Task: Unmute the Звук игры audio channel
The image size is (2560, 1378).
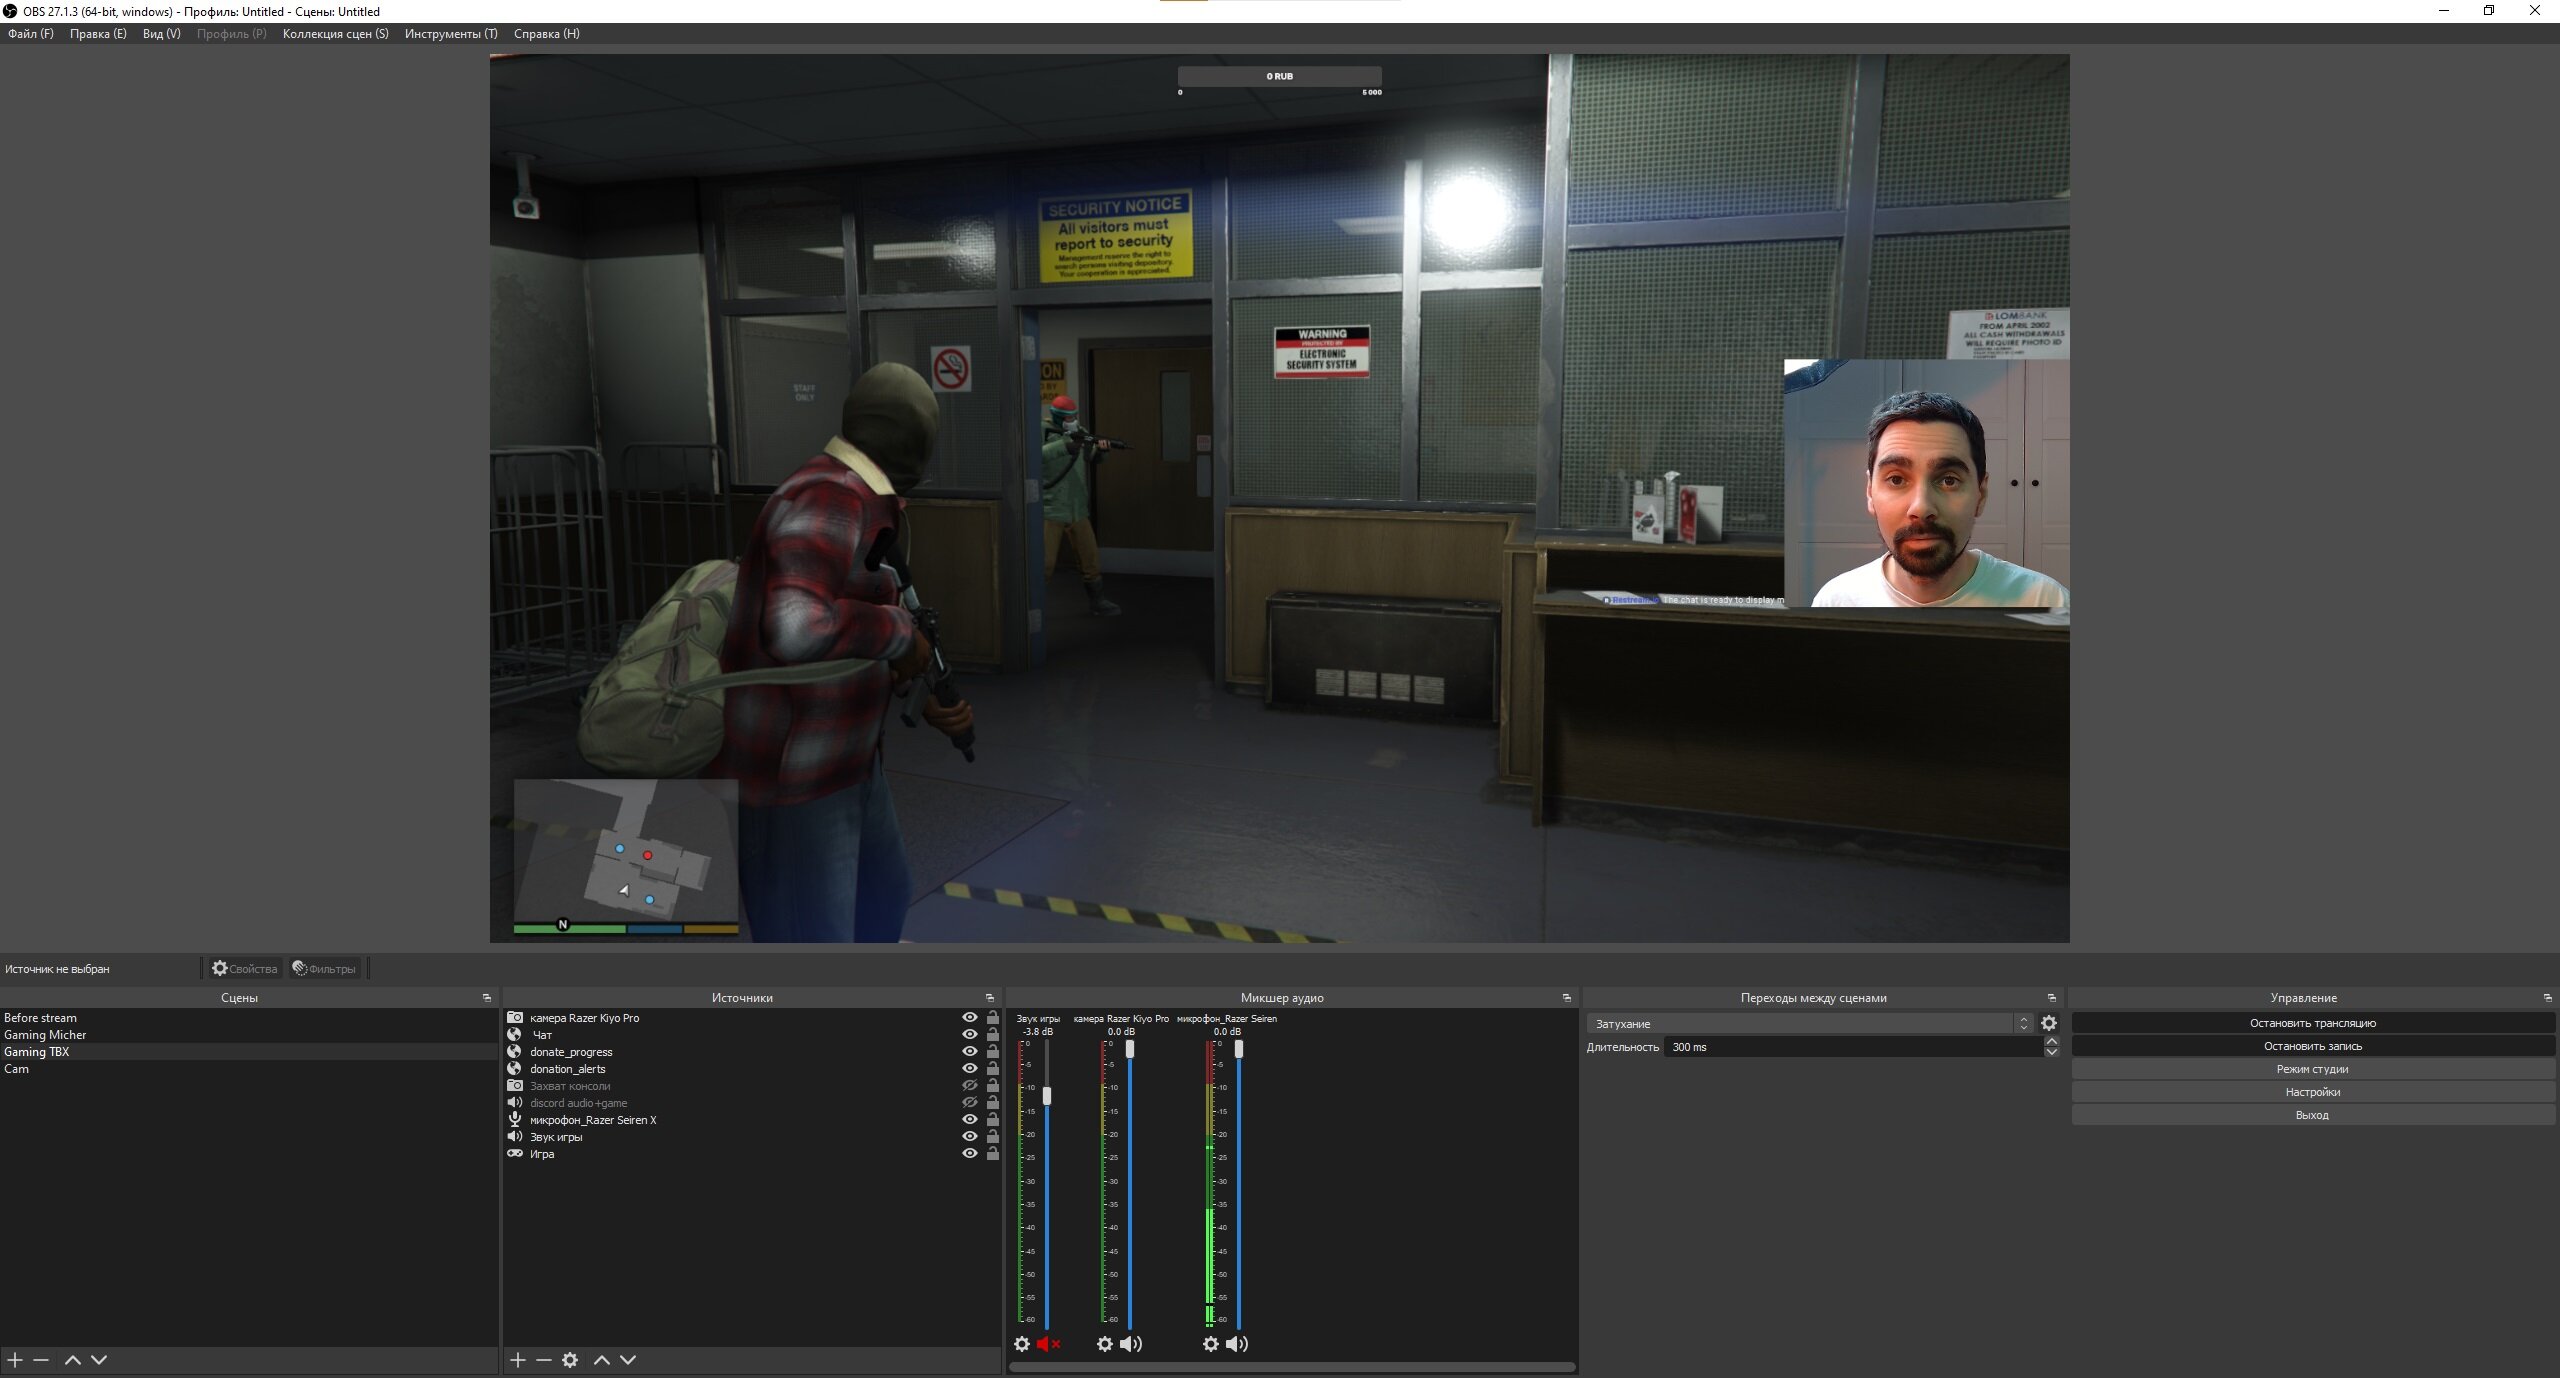Action: [x=1048, y=1344]
